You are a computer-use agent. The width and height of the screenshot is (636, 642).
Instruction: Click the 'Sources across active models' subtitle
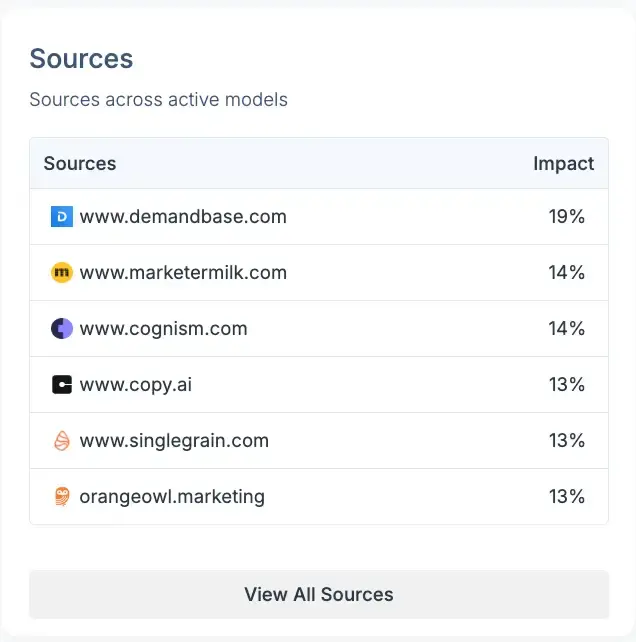click(158, 99)
